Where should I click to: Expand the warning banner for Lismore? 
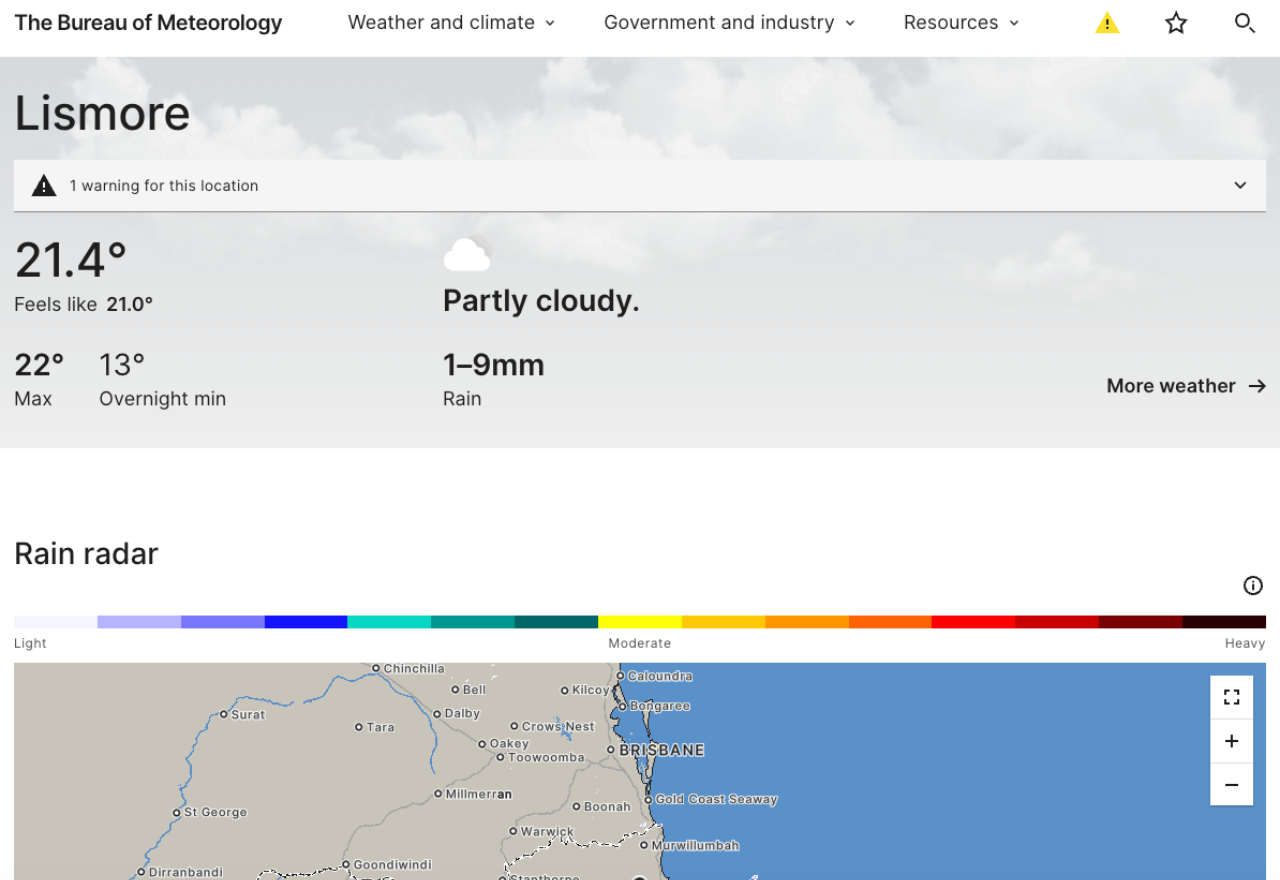[x=1240, y=185]
